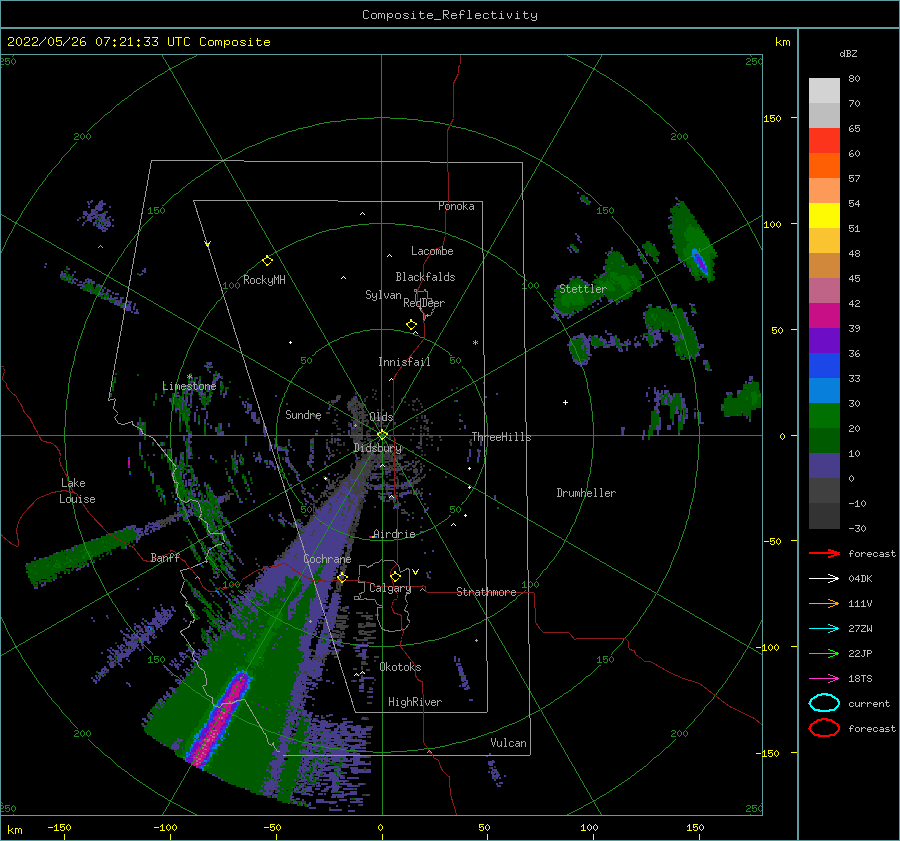Image resolution: width=900 pixels, height=841 pixels.
Task: Click the Calgary city label
Action: [x=390, y=588]
